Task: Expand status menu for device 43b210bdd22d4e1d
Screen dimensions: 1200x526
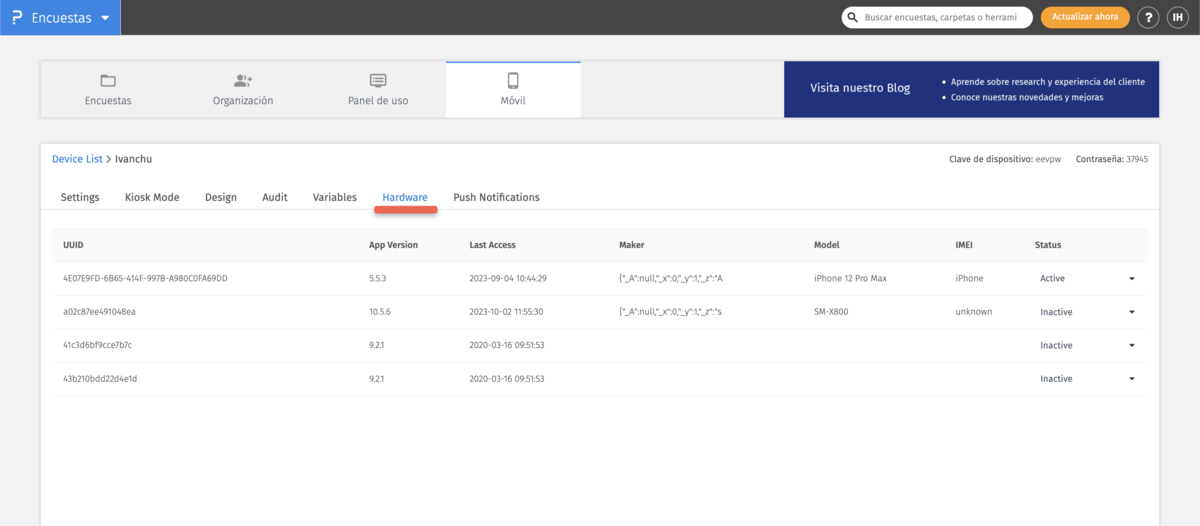Action: 1132,379
